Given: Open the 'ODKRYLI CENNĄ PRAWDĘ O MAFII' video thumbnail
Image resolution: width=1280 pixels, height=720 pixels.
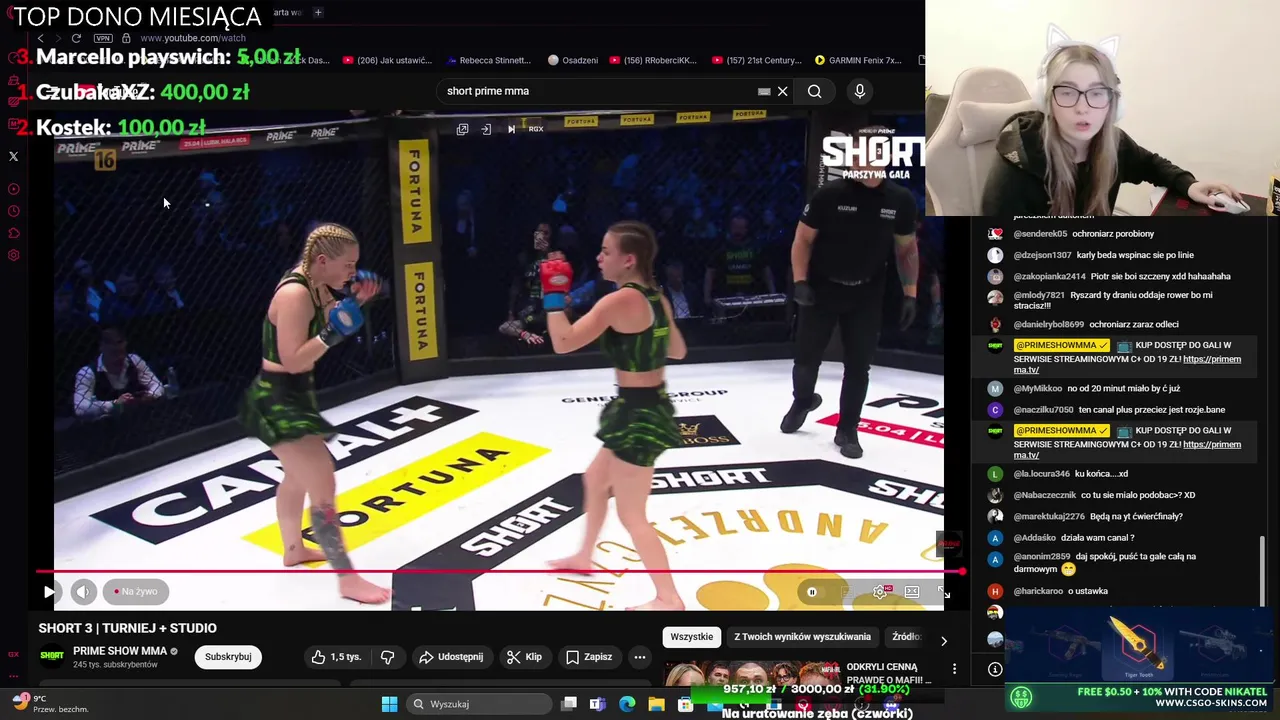Looking at the screenshot, I should (752, 674).
